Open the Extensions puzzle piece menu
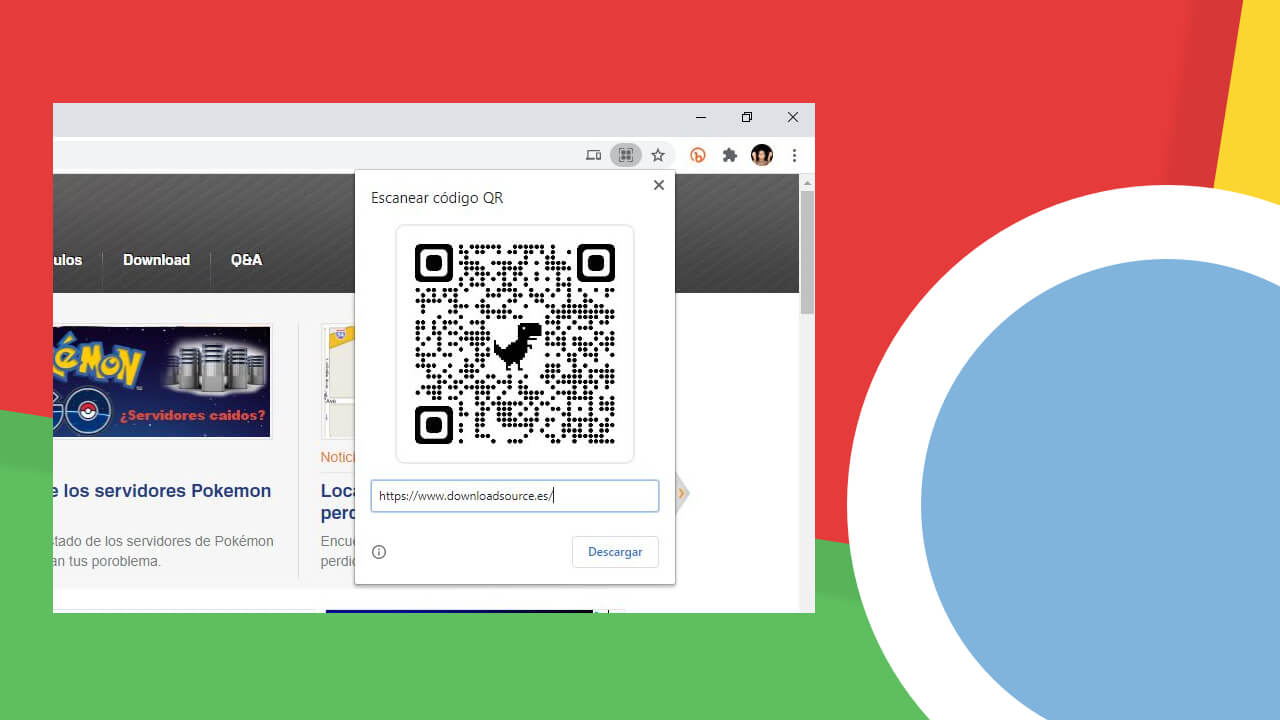 pos(730,155)
